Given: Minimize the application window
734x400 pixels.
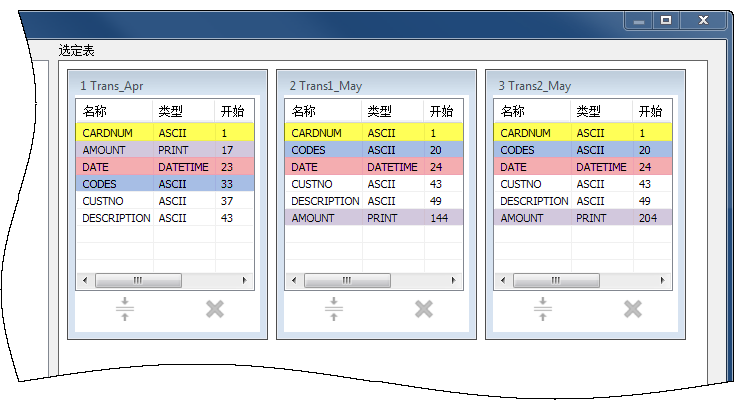Looking at the screenshot, I should [x=638, y=19].
